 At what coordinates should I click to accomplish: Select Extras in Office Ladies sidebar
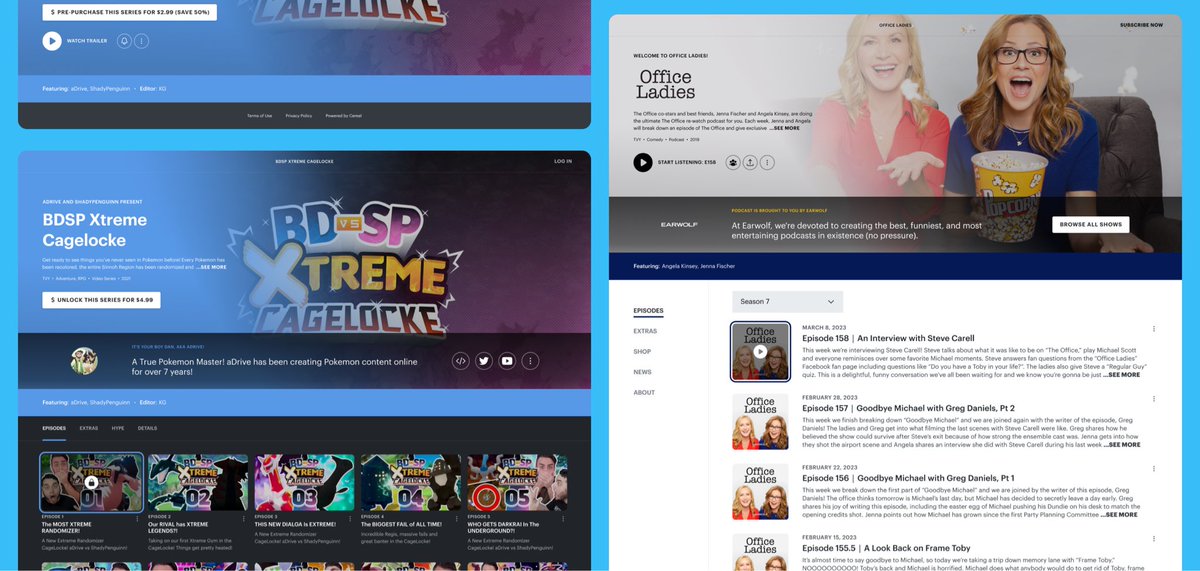tap(645, 331)
